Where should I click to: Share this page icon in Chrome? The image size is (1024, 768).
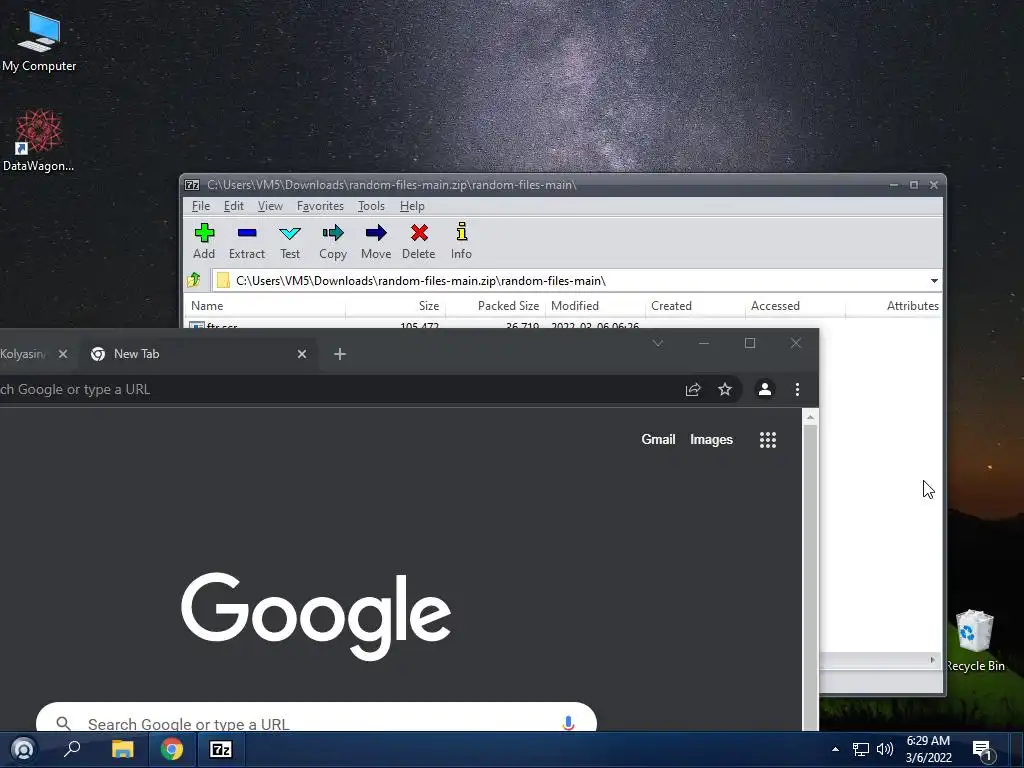click(693, 389)
